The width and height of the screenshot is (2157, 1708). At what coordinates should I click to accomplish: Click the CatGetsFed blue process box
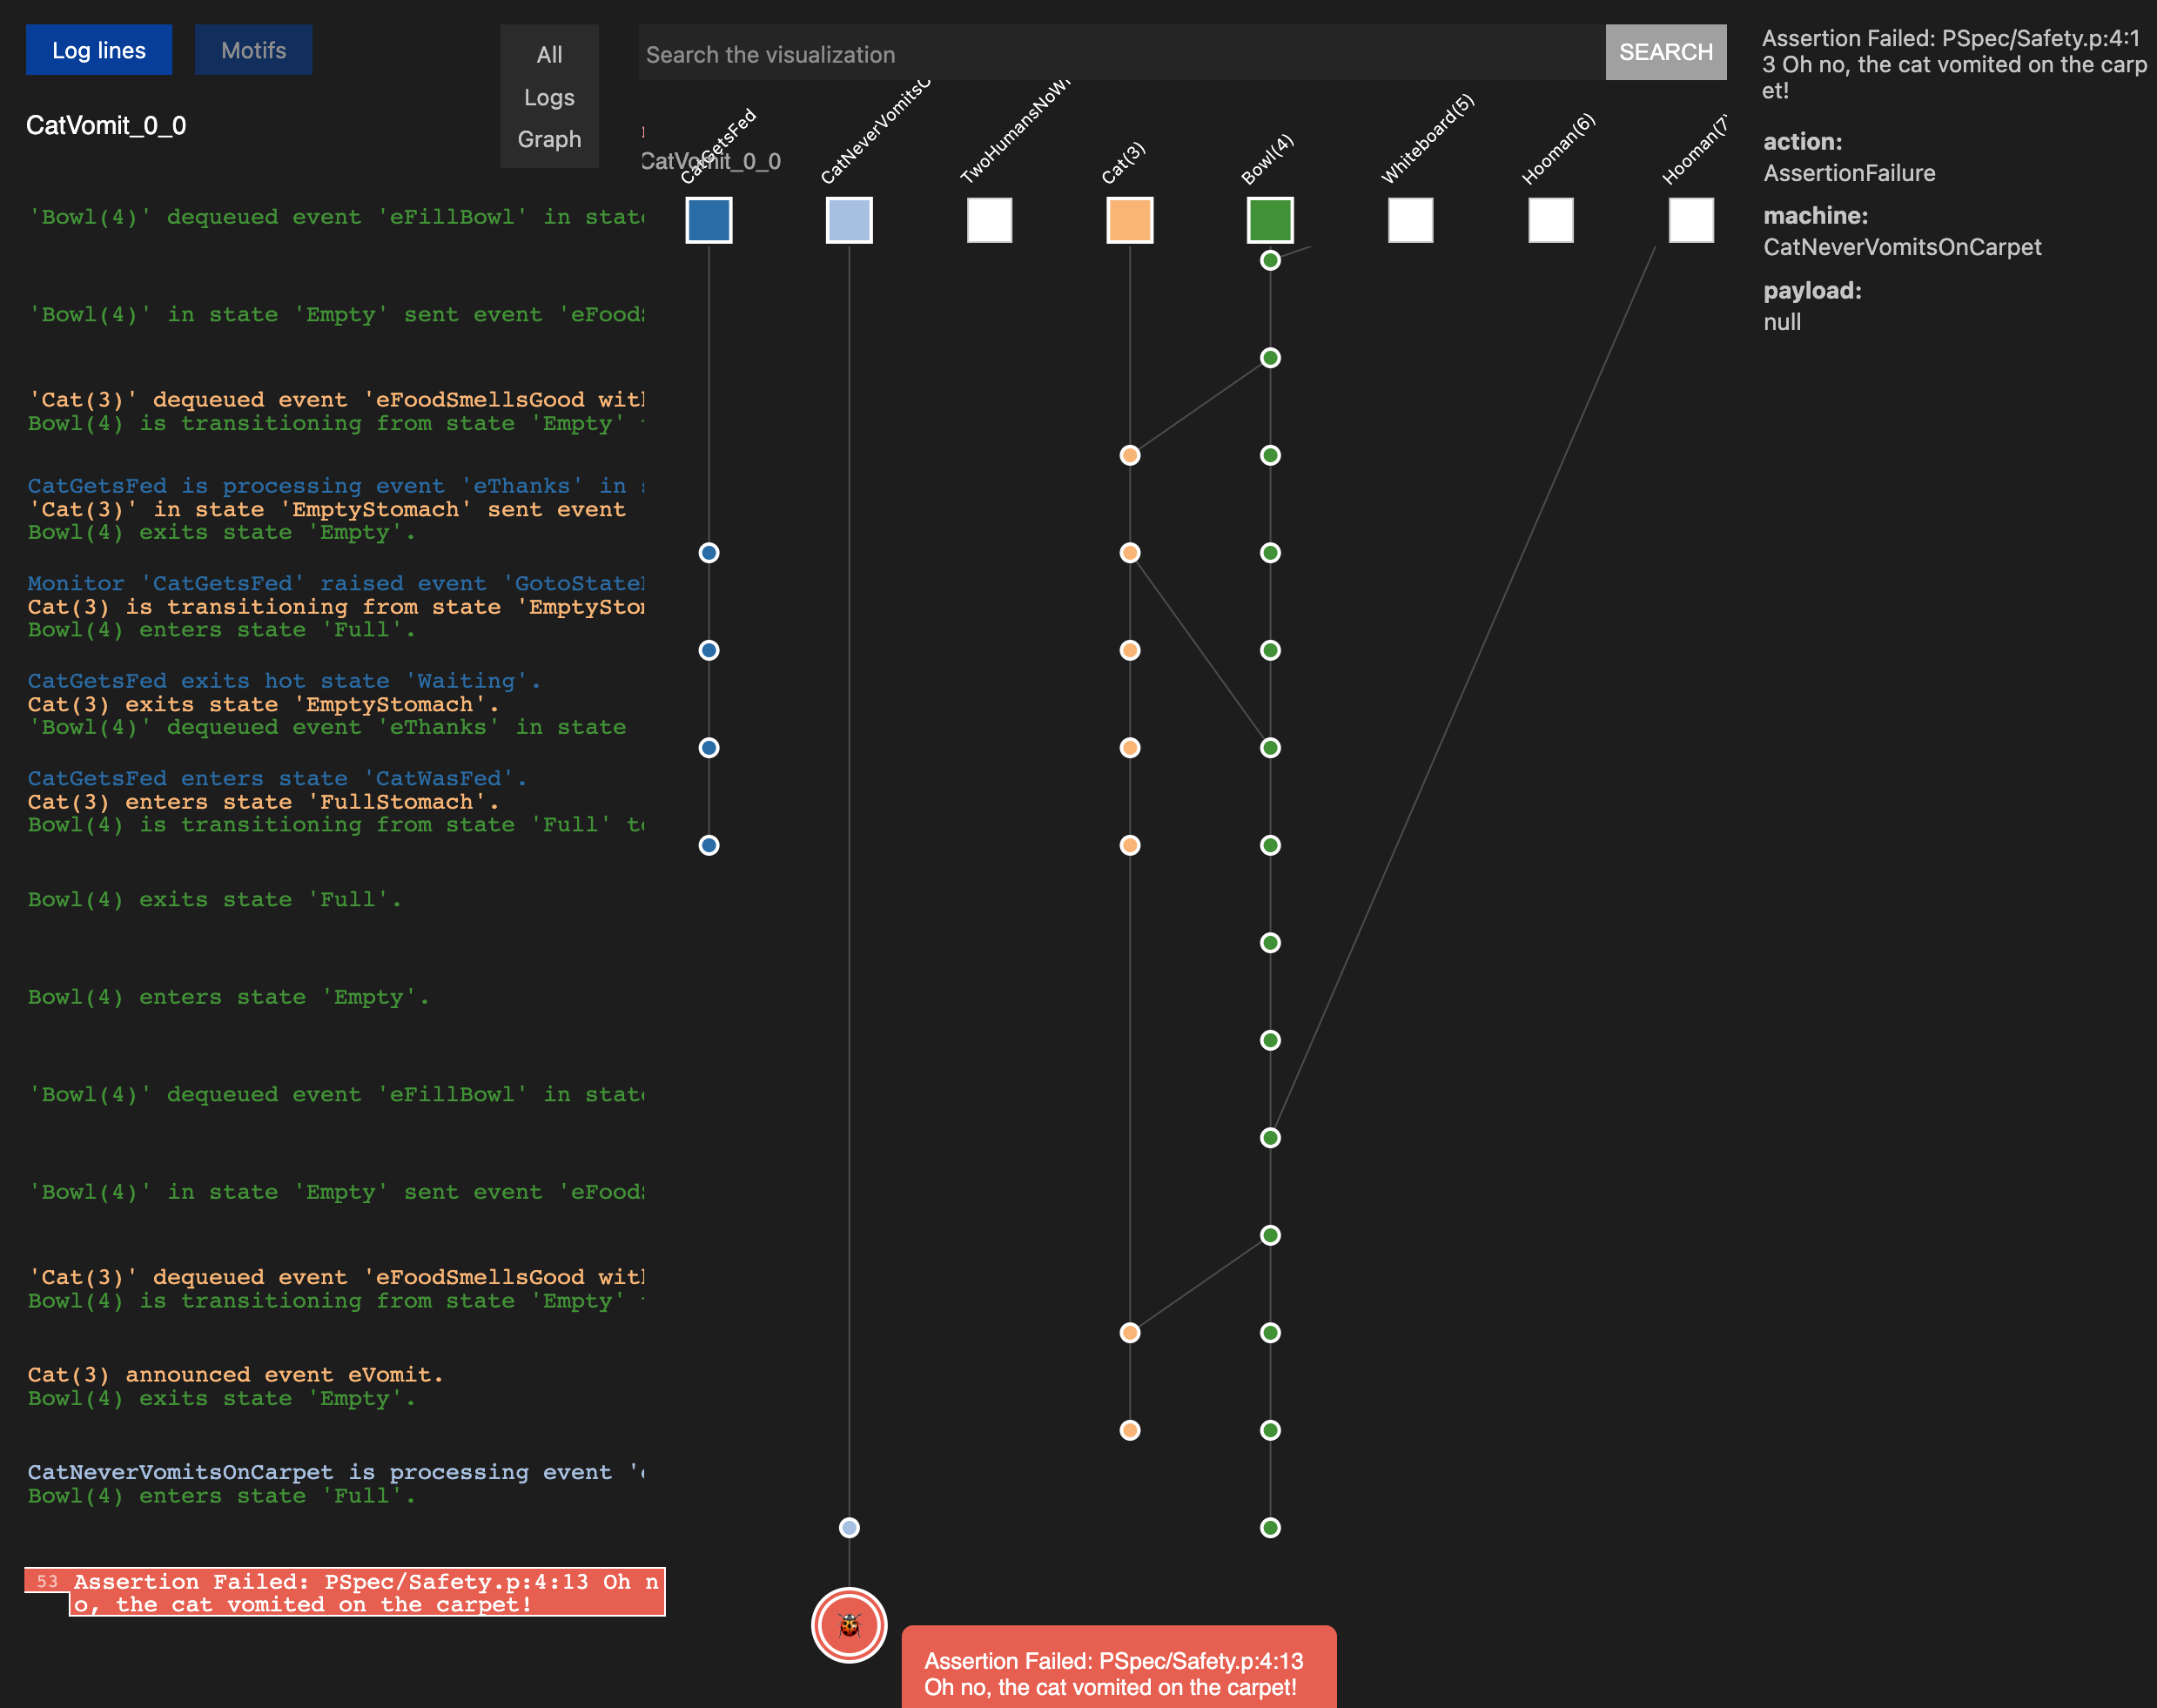coord(708,220)
